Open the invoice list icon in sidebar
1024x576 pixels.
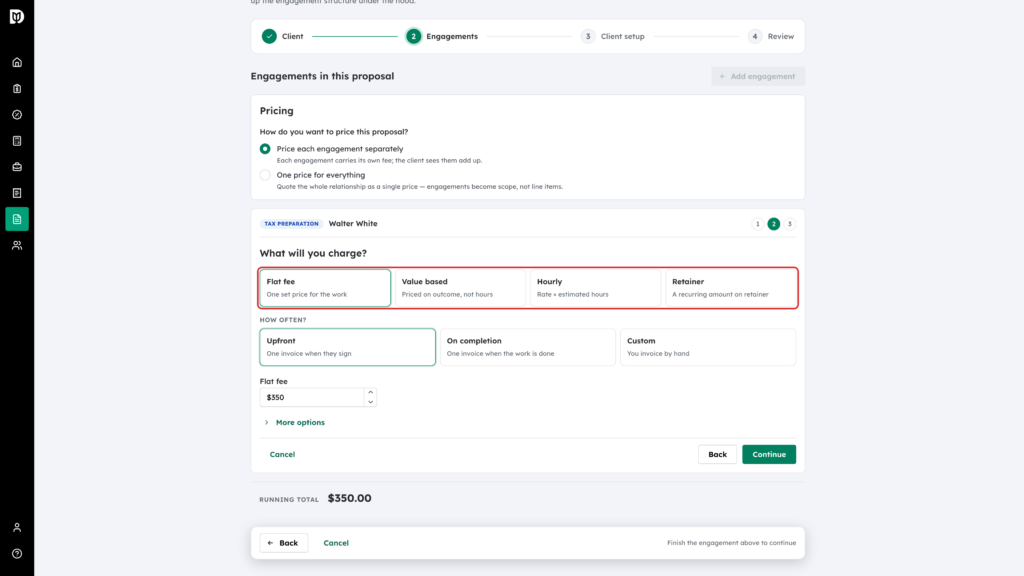17,193
